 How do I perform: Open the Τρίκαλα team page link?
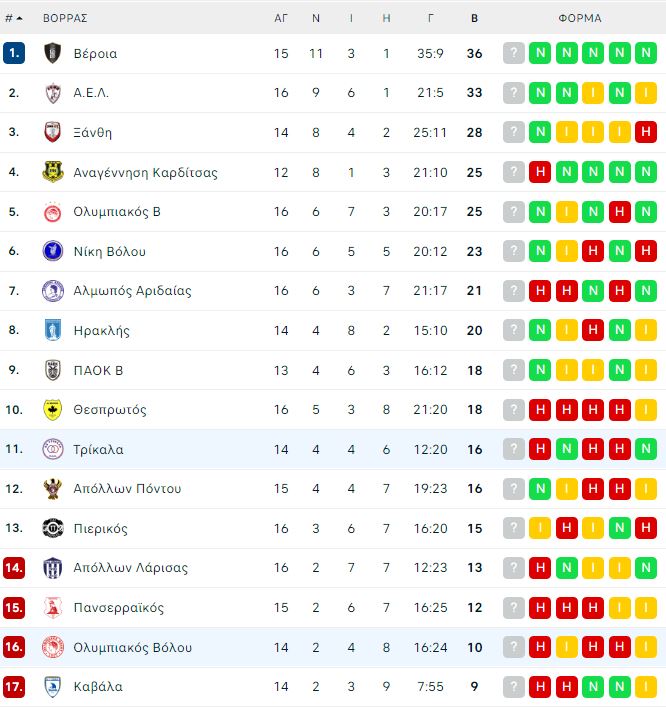tap(98, 450)
